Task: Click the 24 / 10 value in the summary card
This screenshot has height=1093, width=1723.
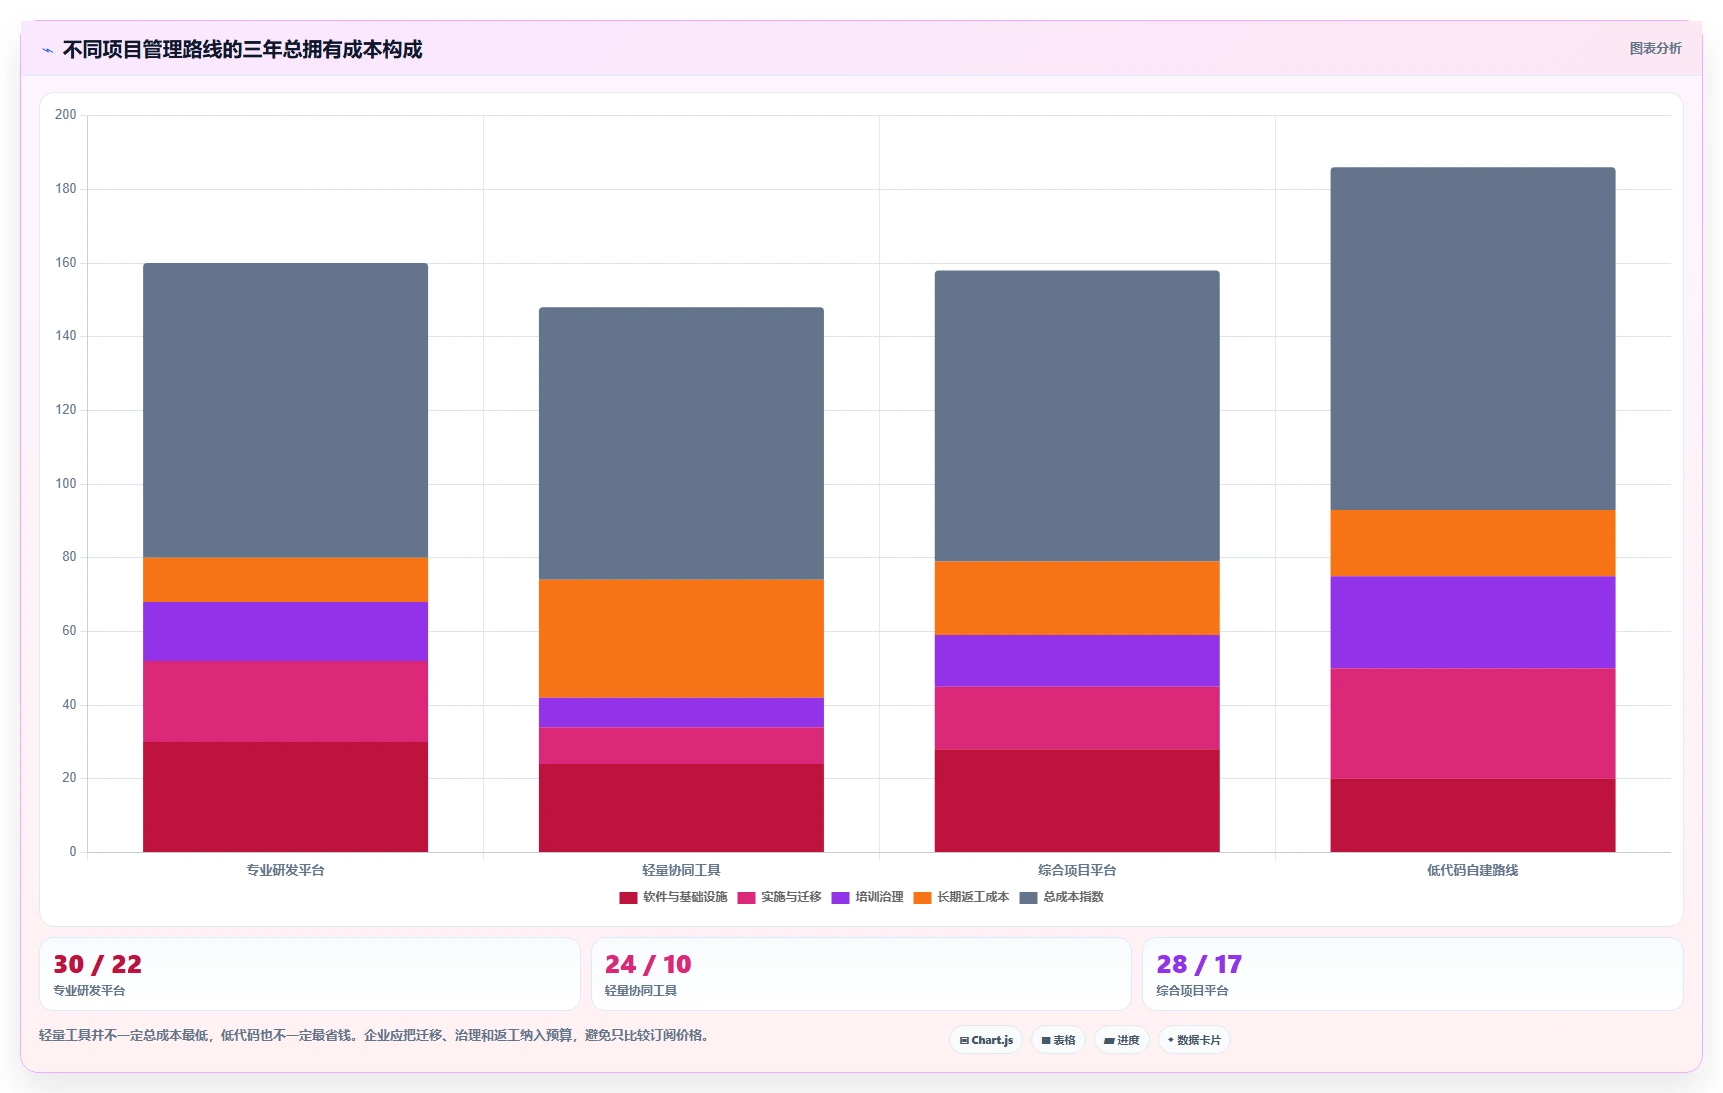Action: pos(648,964)
